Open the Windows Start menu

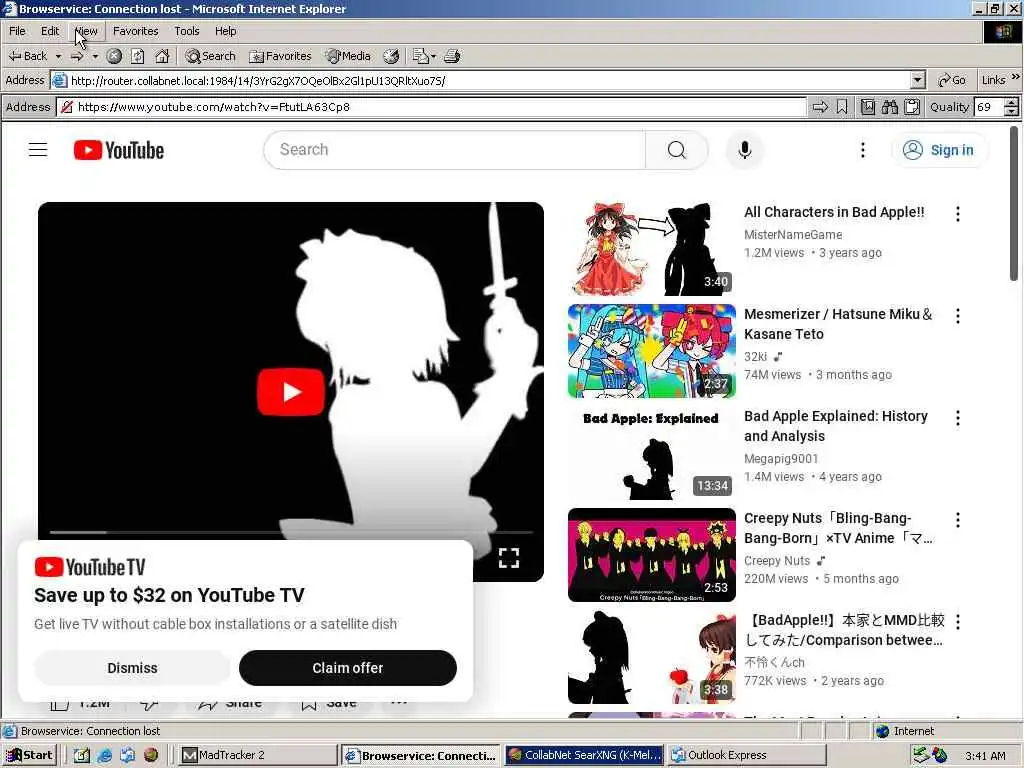pos(29,755)
